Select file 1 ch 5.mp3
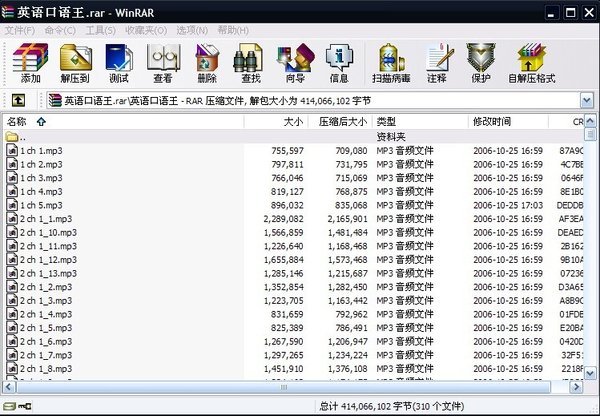The height and width of the screenshot is (416, 600). coord(41,205)
